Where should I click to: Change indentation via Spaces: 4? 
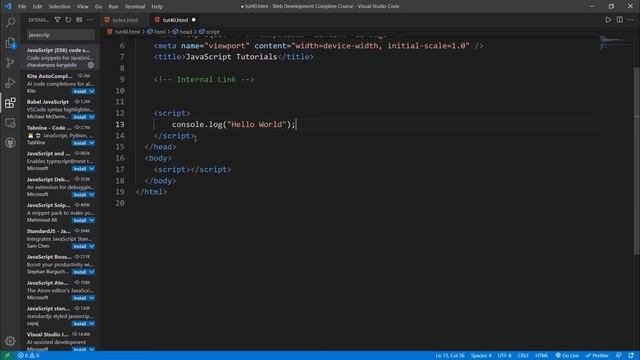[481, 356]
